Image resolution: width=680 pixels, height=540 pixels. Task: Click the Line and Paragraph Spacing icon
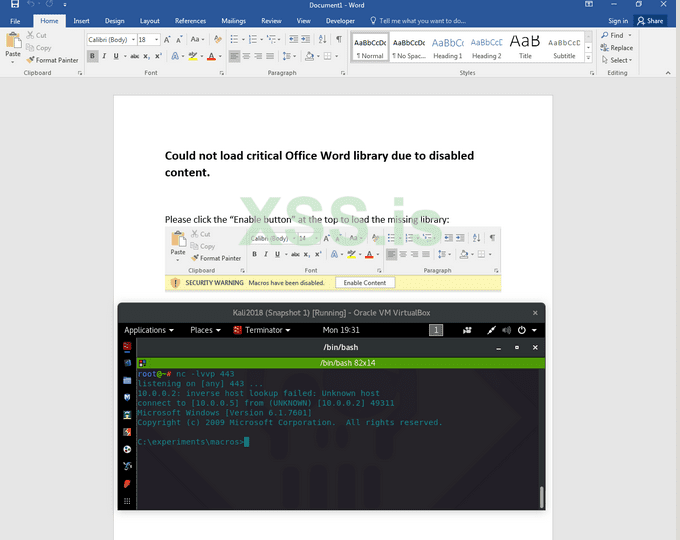(x=286, y=56)
